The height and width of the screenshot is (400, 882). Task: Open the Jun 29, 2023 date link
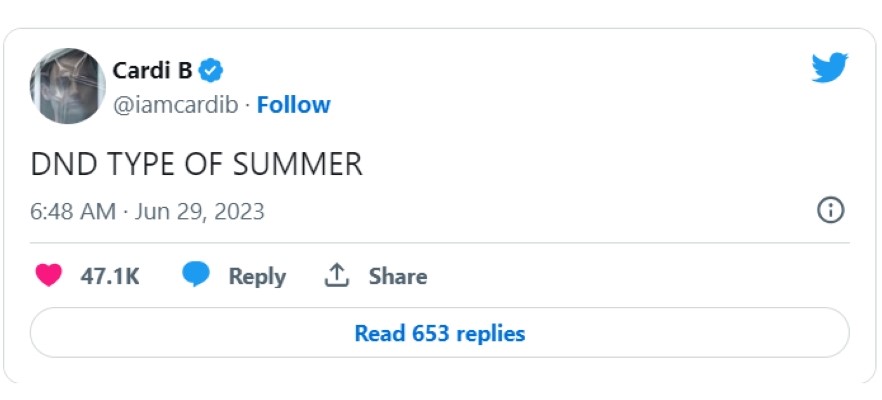pos(198,211)
